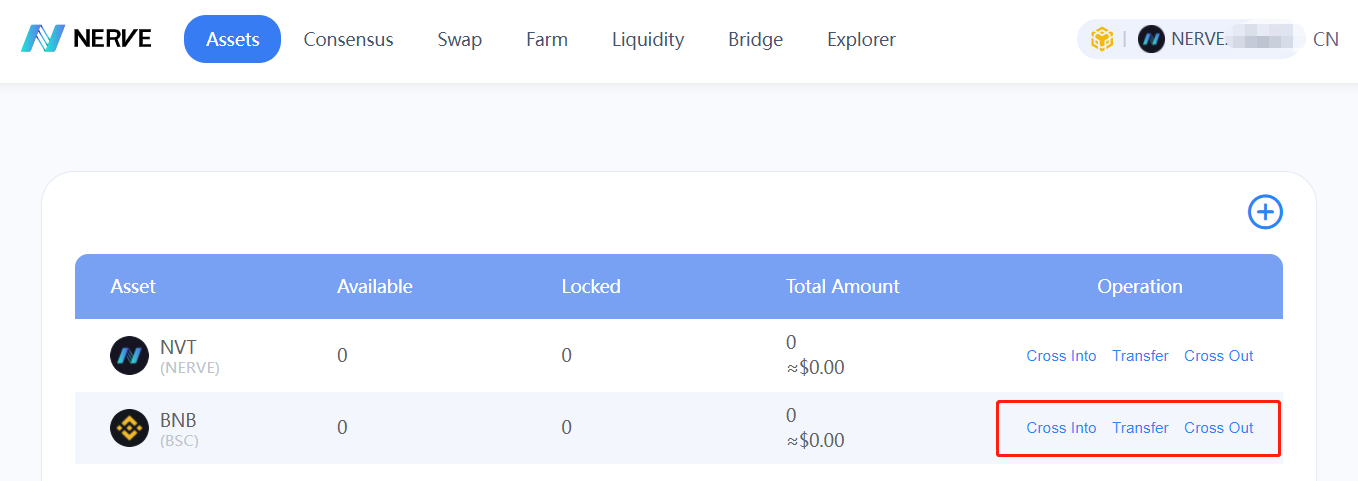The image size is (1358, 481).
Task: Navigate to Farm
Action: (547, 40)
